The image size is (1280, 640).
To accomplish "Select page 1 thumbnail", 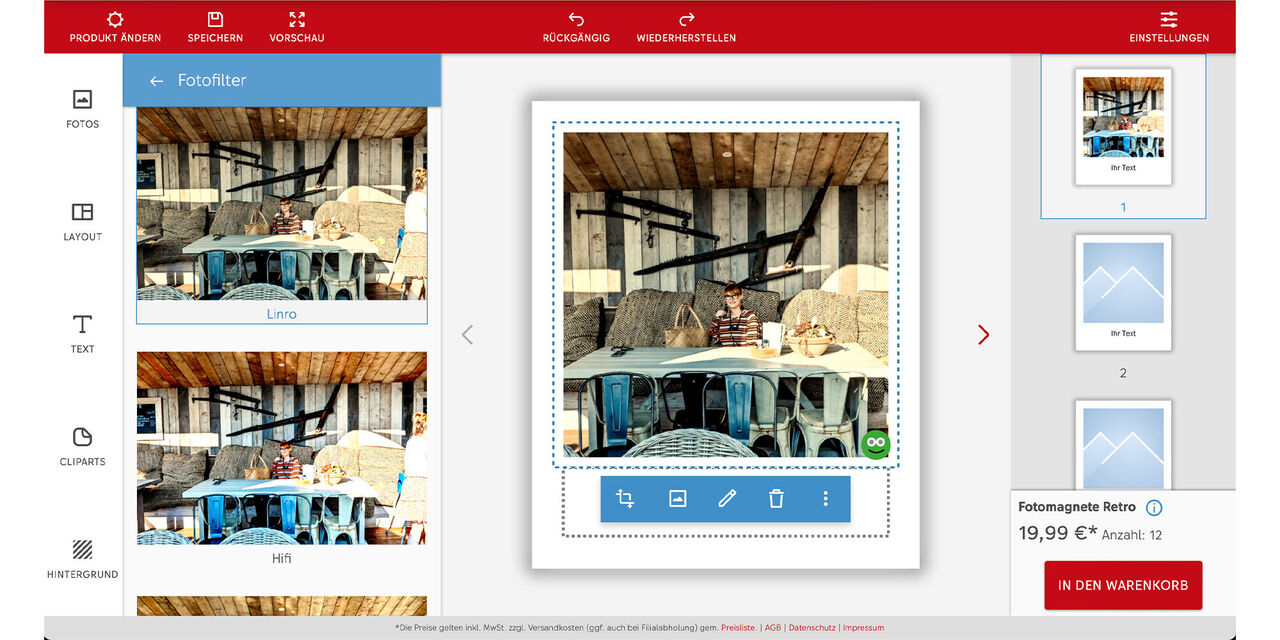I will (1123, 127).
